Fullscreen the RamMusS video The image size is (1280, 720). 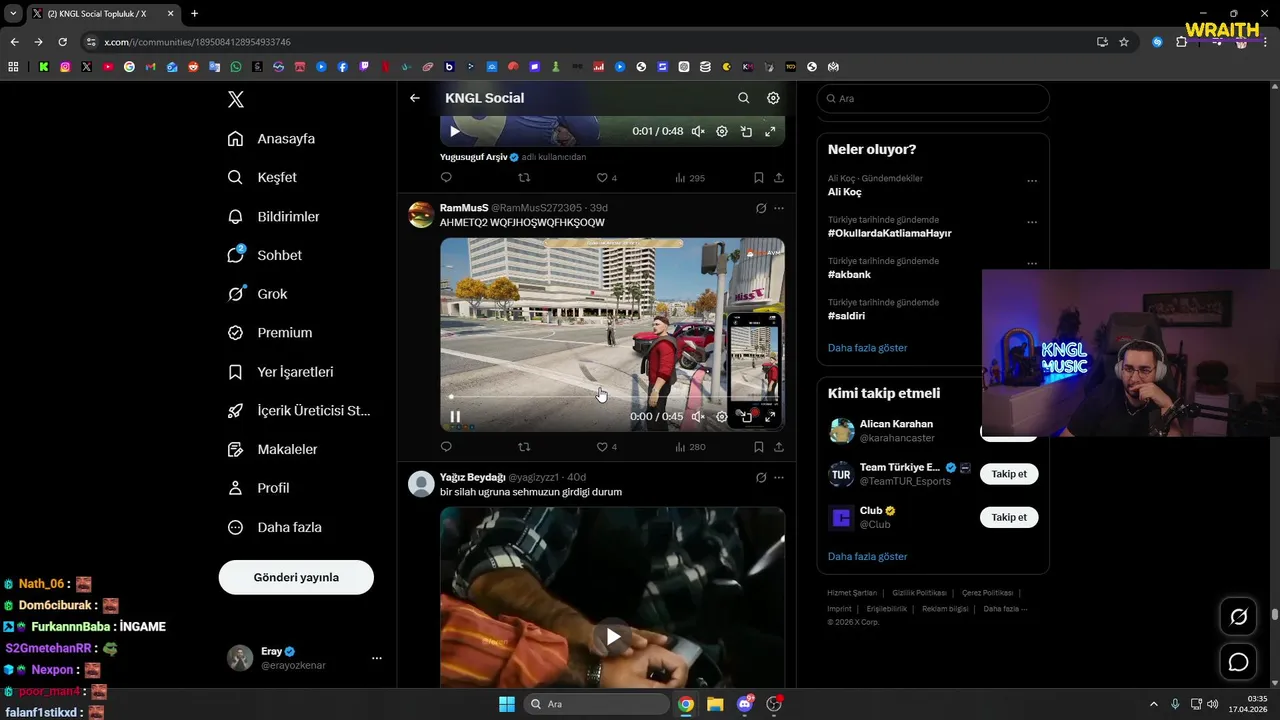click(x=770, y=417)
